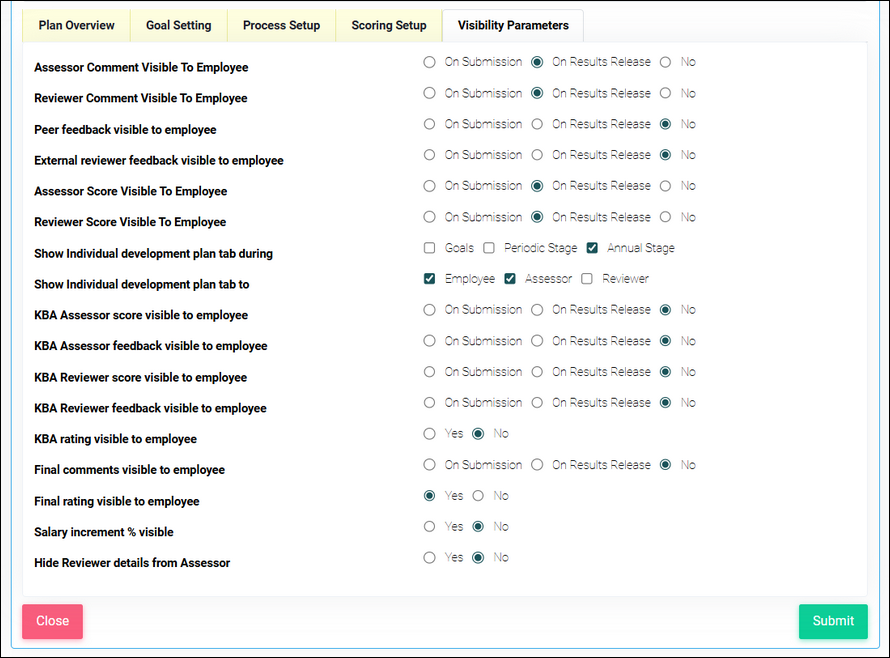The image size is (890, 658).
Task: Choose On Submission for External reviewer feedback
Action: (430, 155)
